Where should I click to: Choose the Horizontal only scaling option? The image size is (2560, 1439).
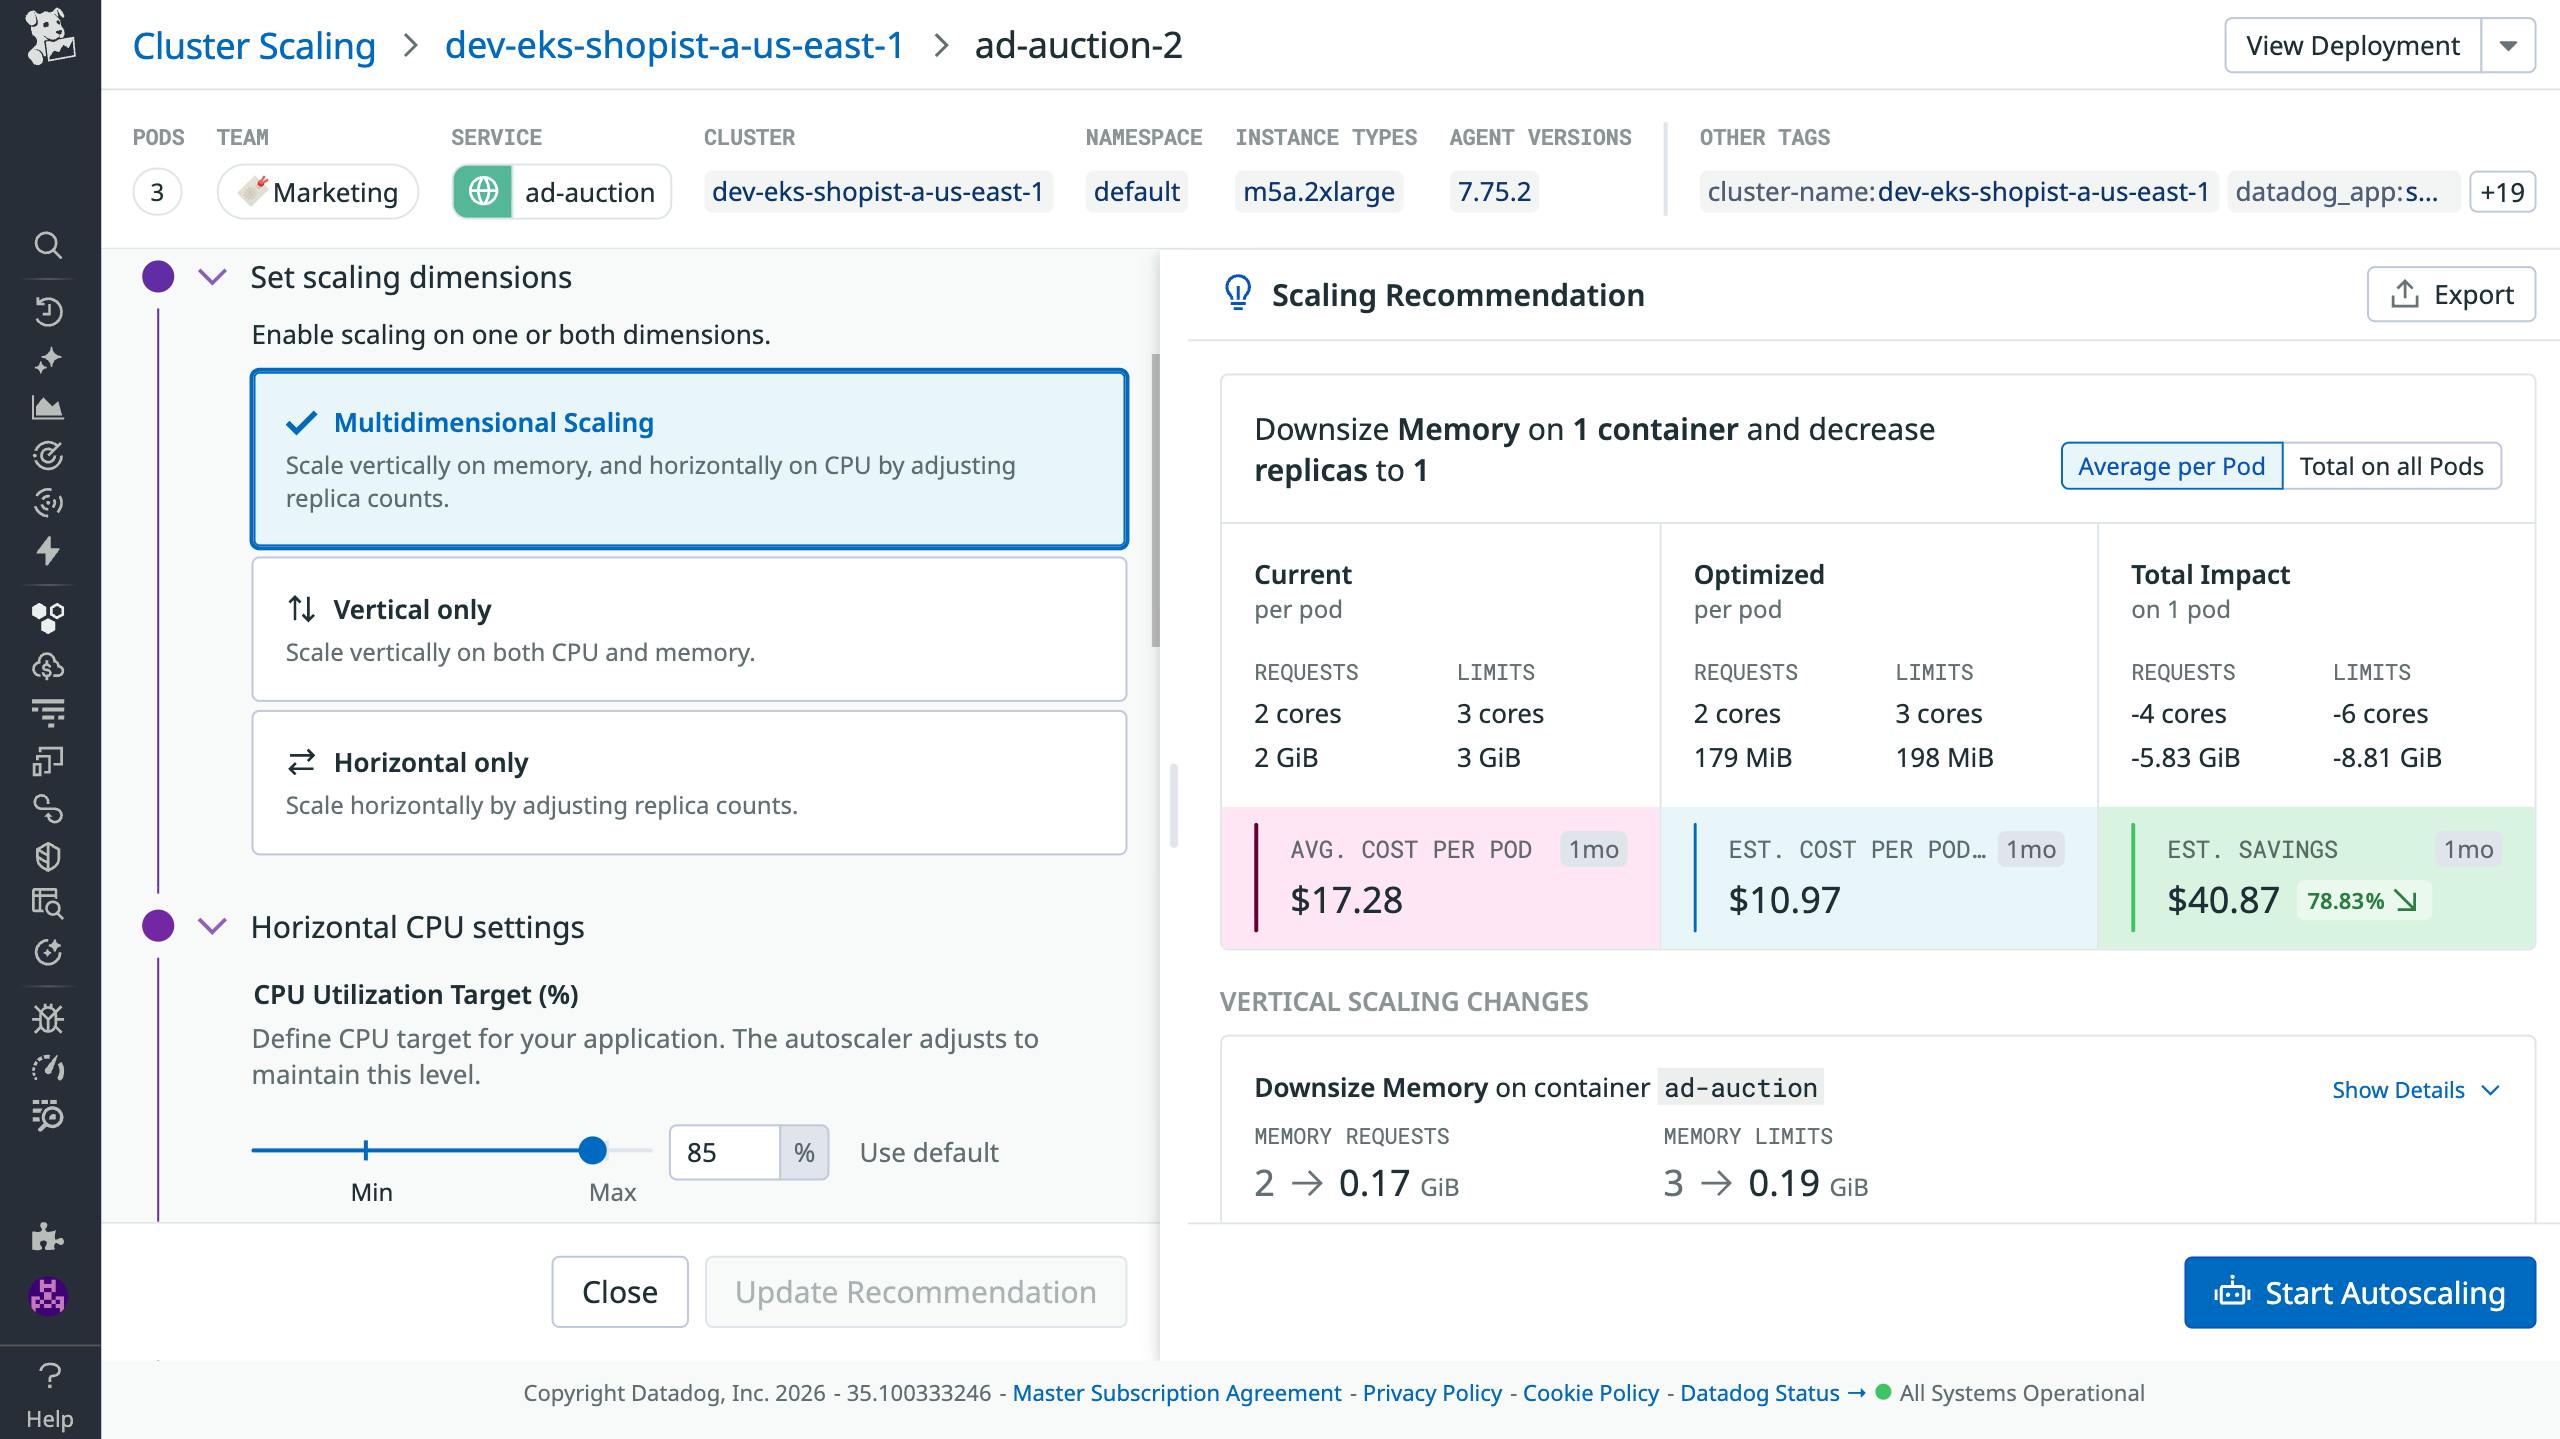click(689, 781)
